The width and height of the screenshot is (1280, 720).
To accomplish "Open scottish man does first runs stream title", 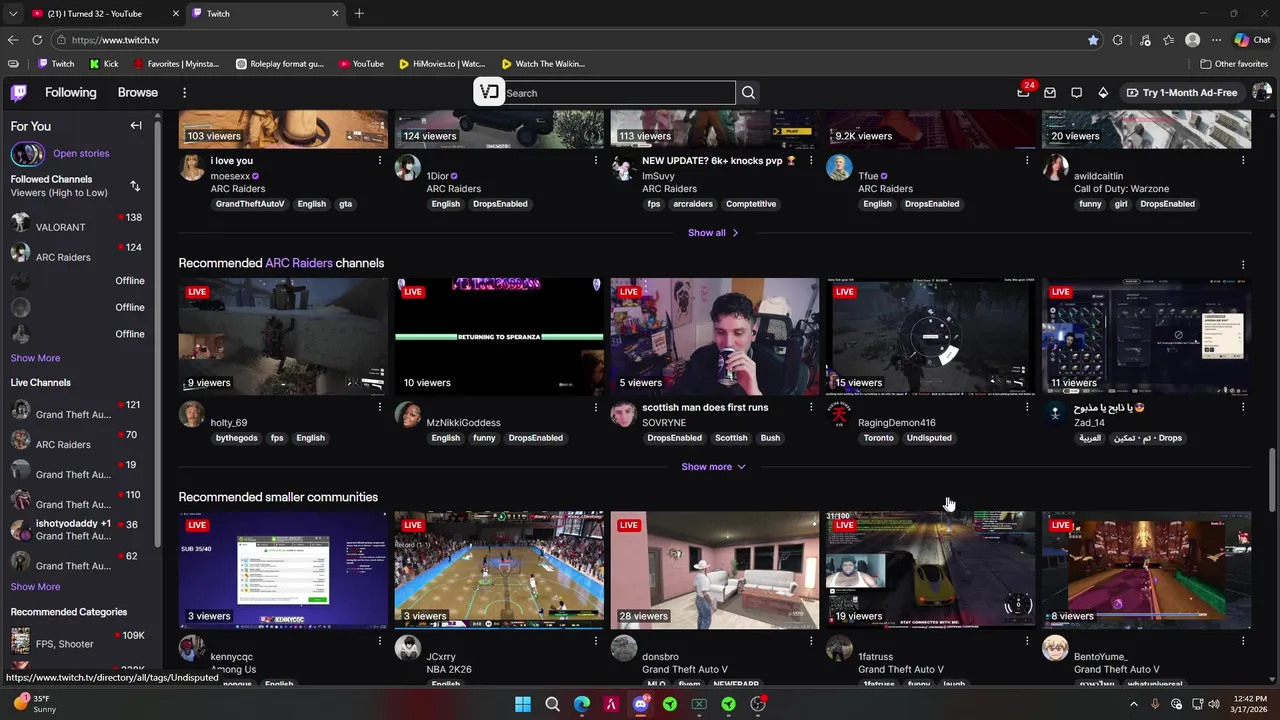I will click(705, 408).
